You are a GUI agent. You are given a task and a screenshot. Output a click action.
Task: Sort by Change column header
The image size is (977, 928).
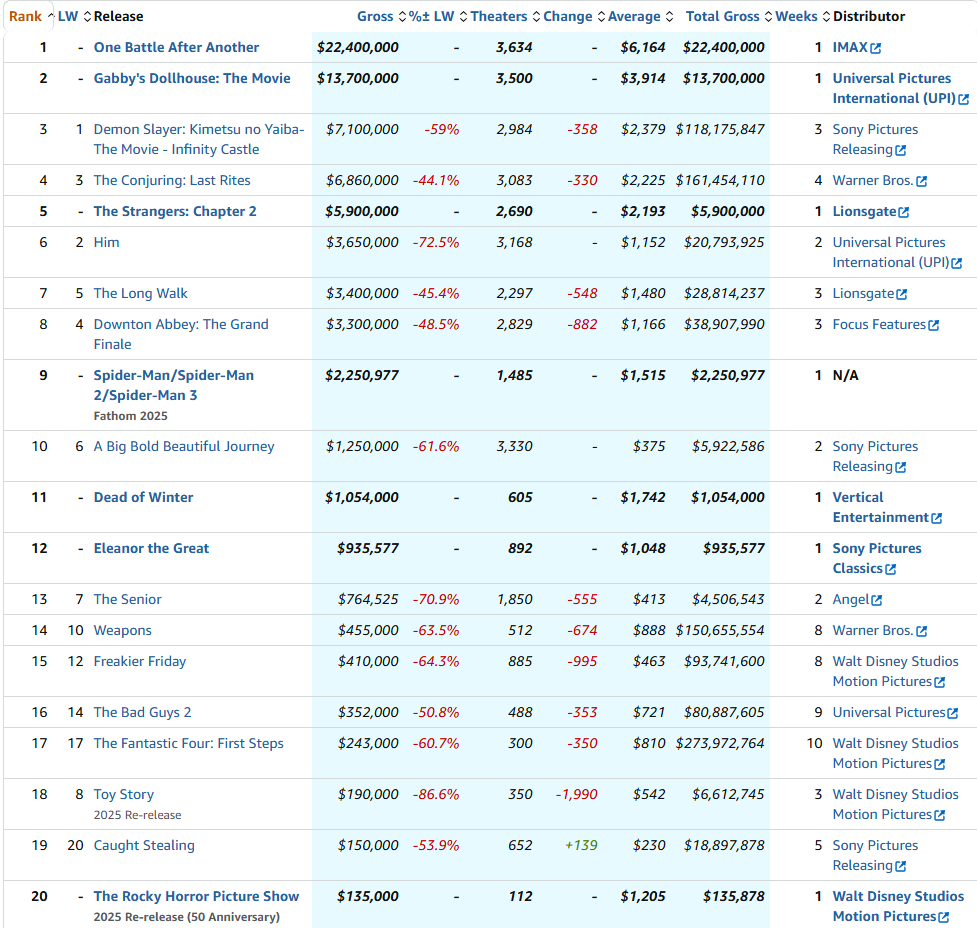[x=573, y=16]
